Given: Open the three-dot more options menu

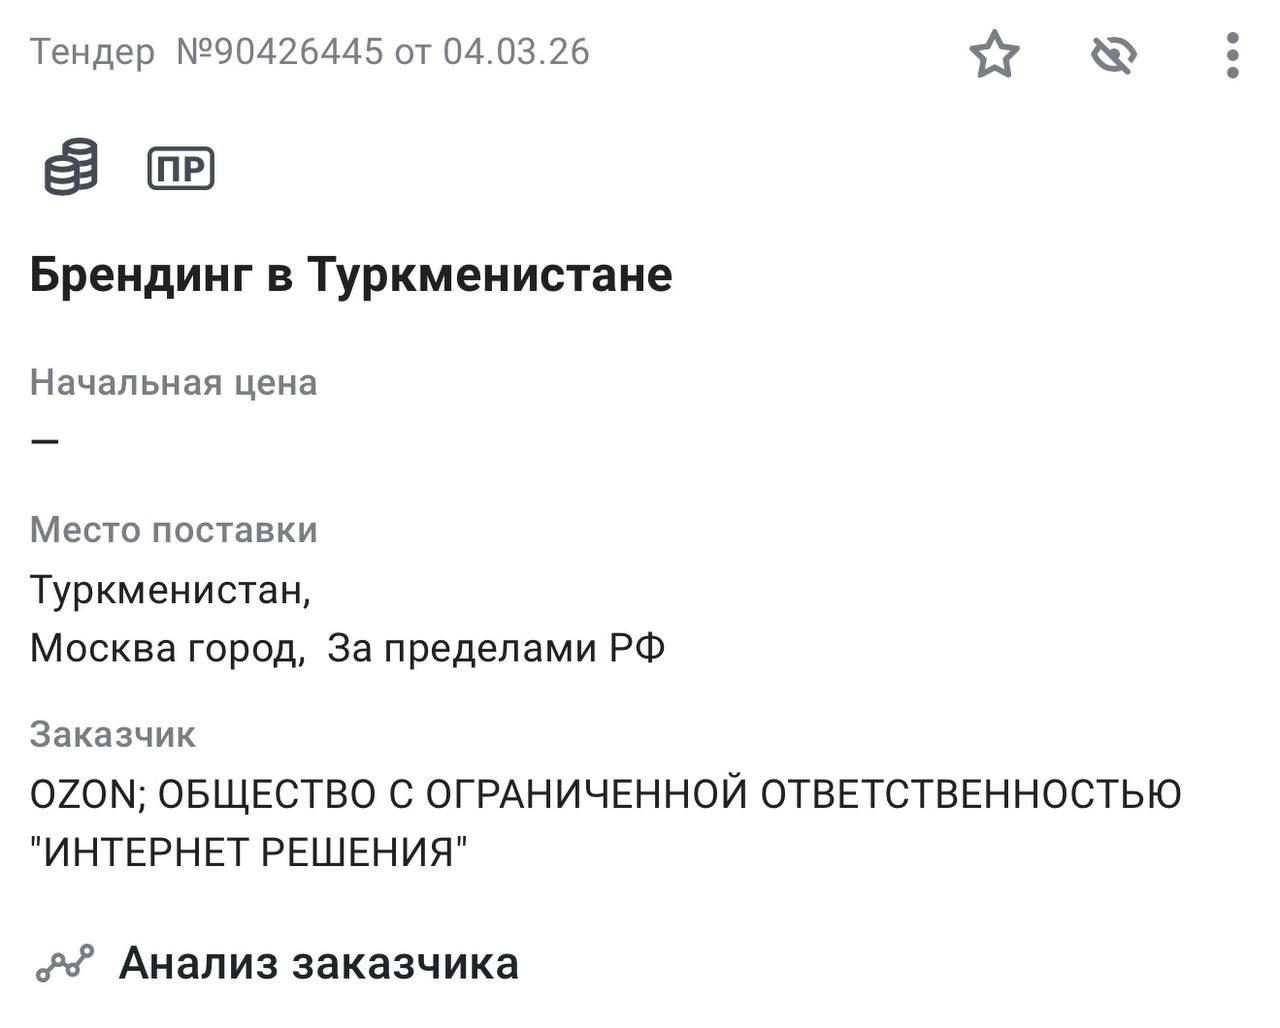Looking at the screenshot, I should click(1233, 54).
